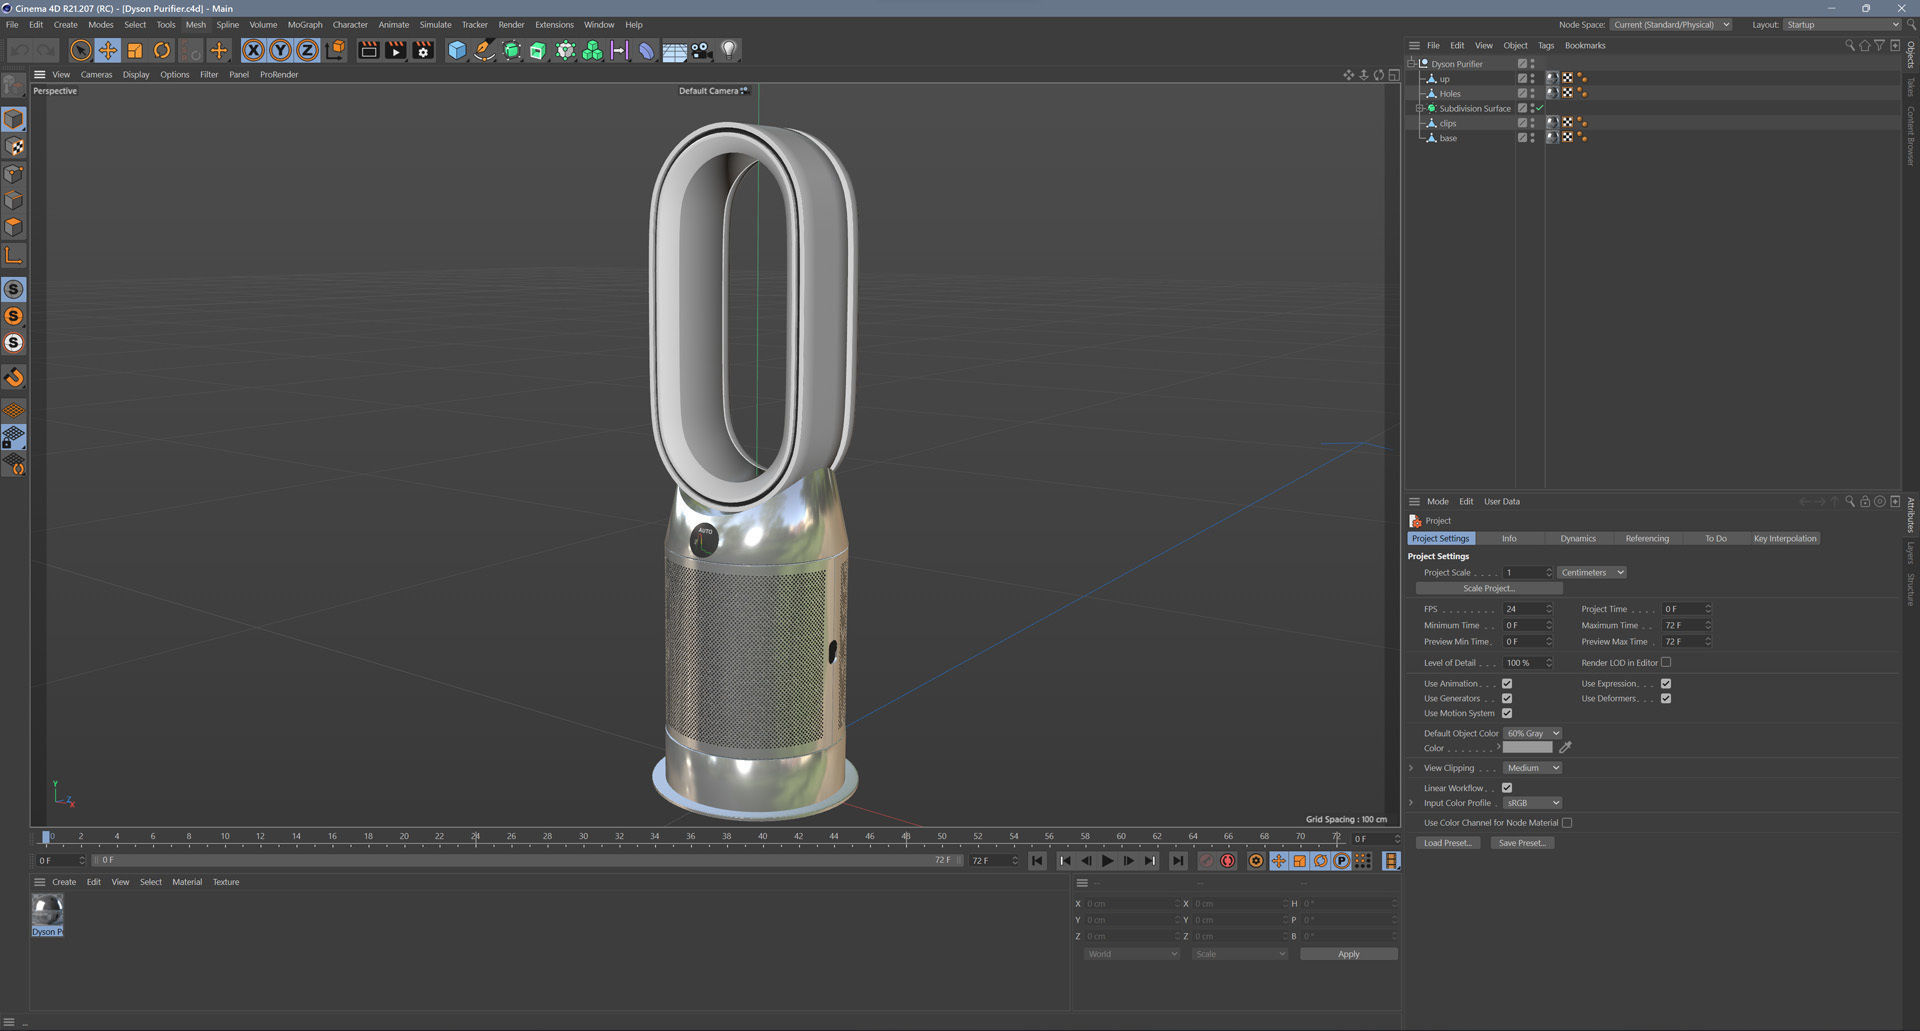Click the Undo arrow icon
The height and width of the screenshot is (1031, 1920).
[x=20, y=50]
